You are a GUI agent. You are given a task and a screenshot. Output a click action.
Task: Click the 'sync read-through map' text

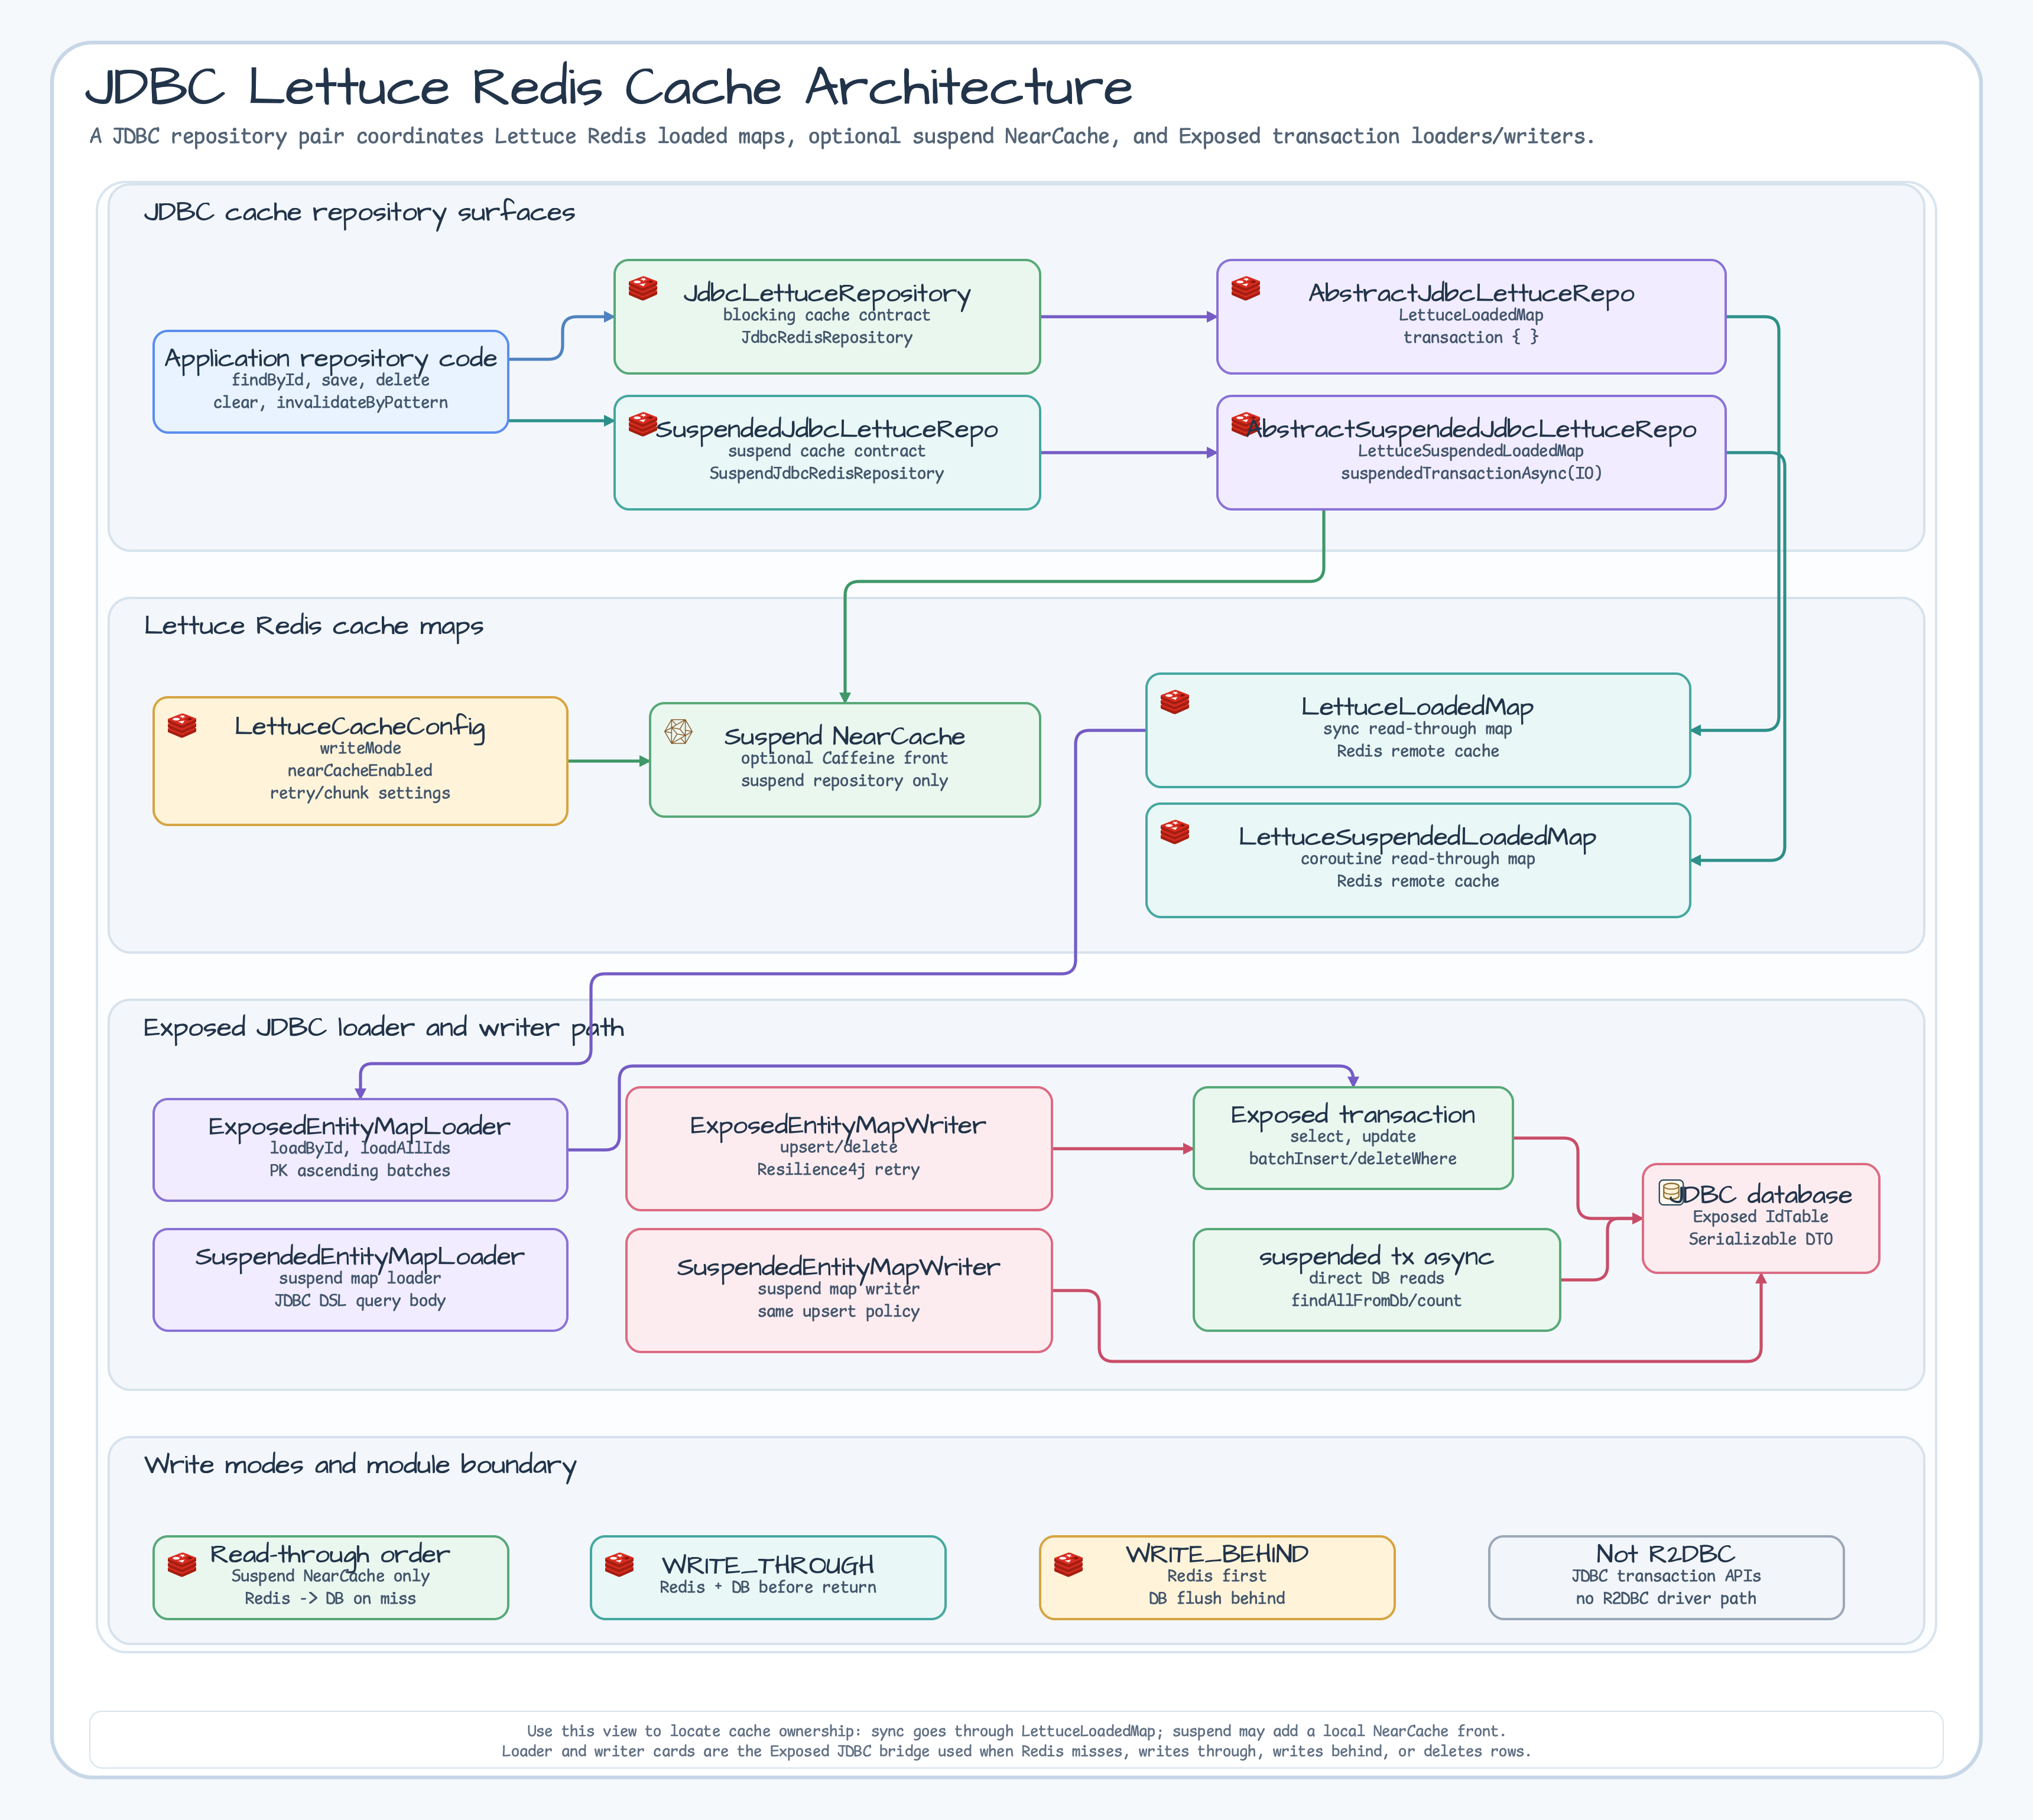(x=1418, y=729)
